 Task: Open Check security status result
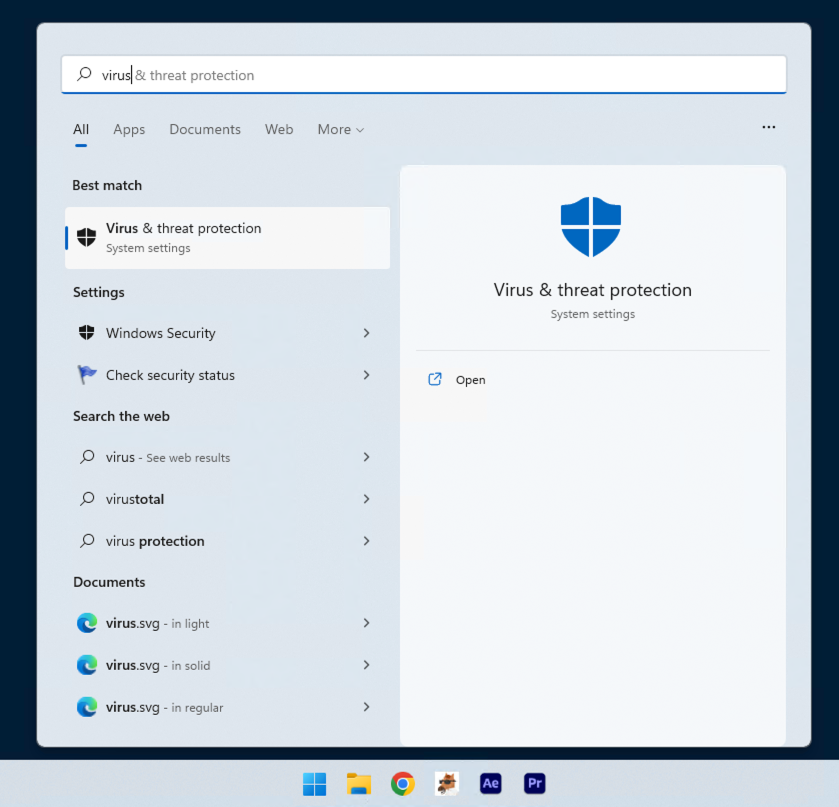click(x=227, y=375)
